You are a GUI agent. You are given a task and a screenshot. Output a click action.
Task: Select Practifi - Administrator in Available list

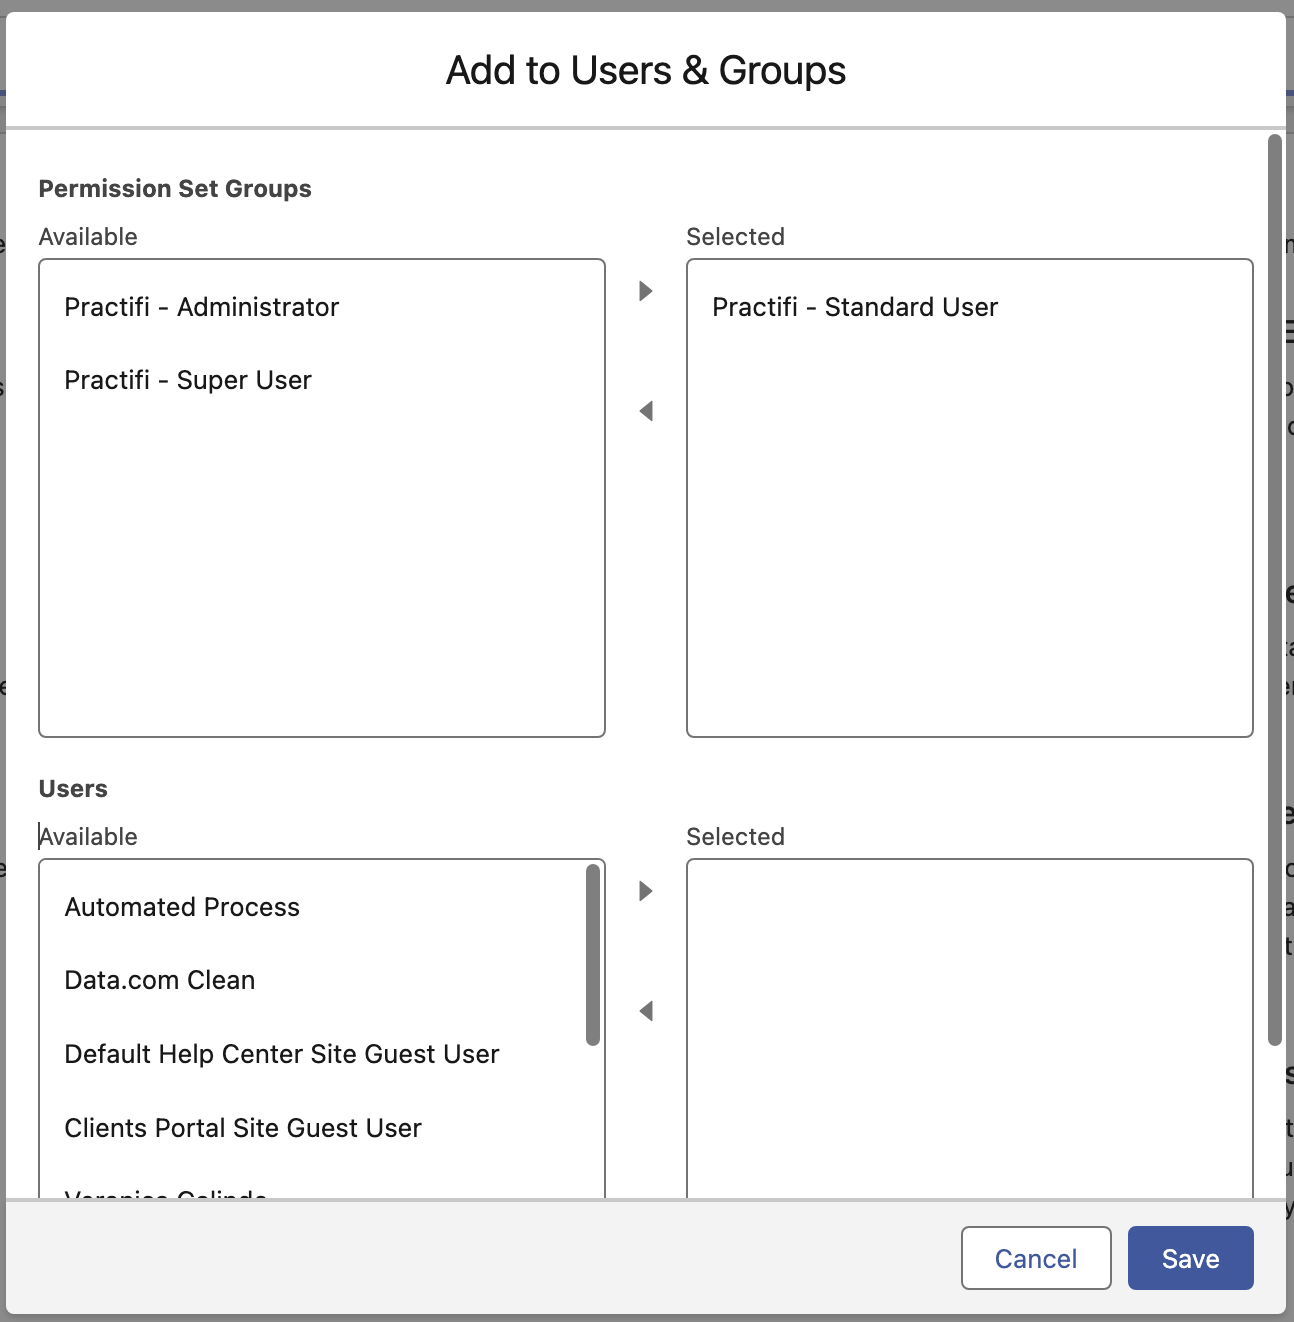(322, 307)
